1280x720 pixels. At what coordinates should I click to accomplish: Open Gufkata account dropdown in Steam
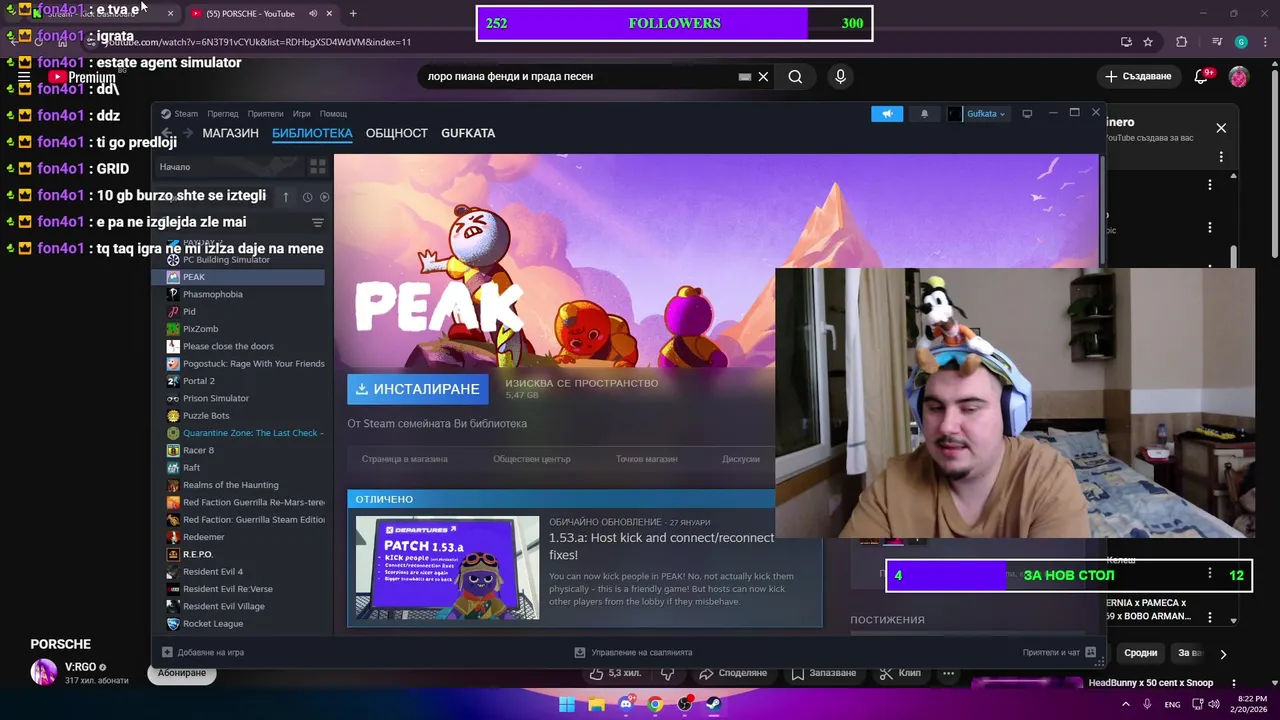977,114
